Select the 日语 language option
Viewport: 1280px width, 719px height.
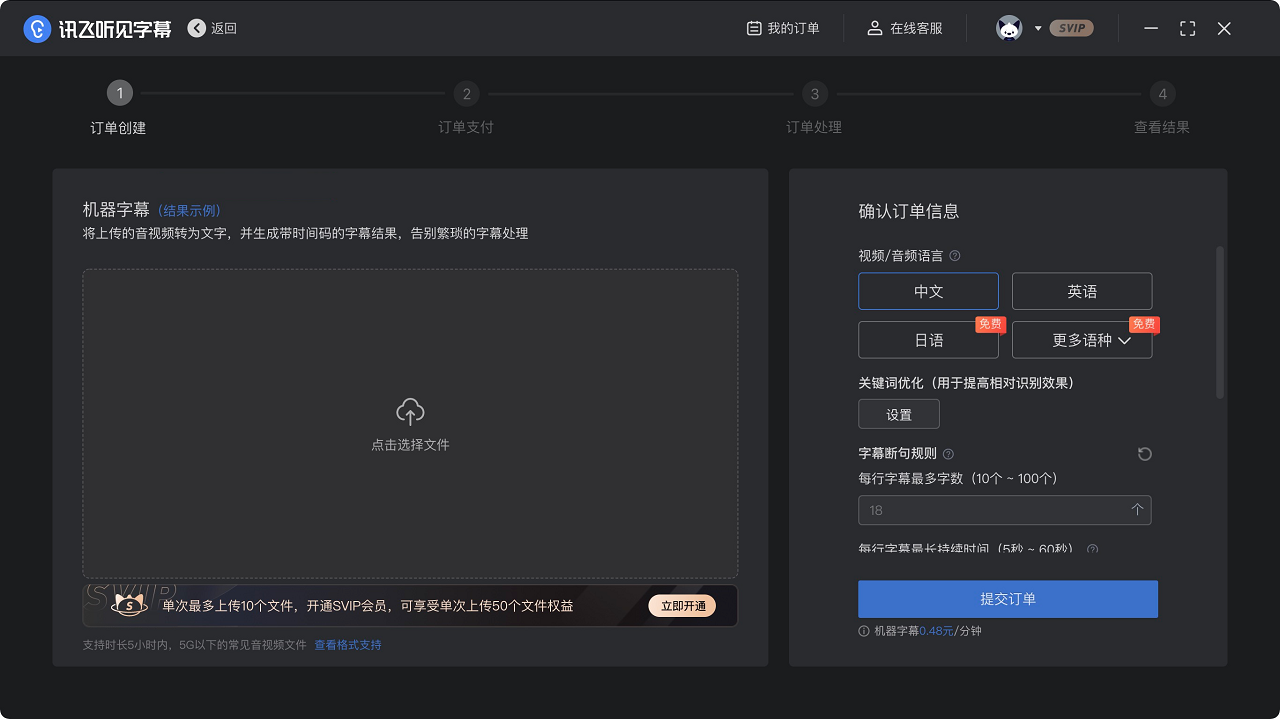coord(928,340)
